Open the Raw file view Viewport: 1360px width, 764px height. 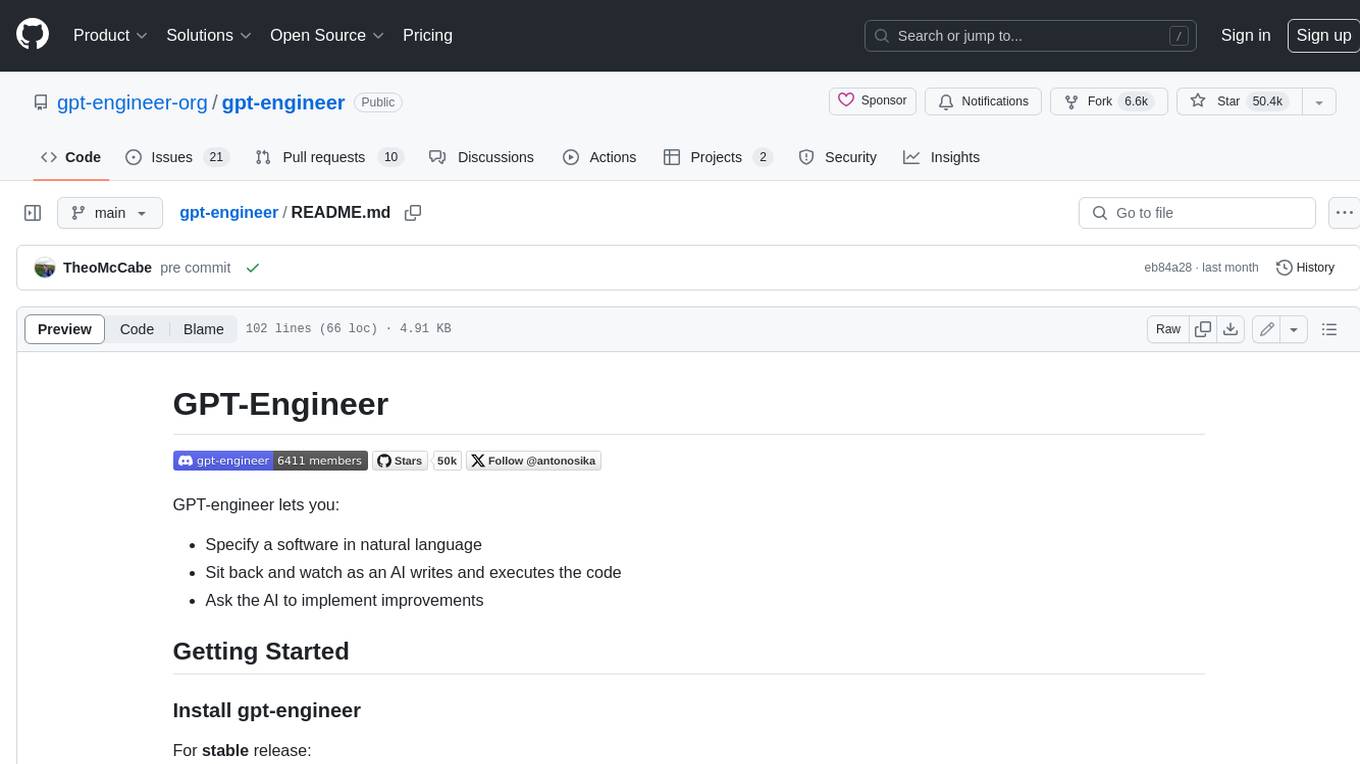click(1168, 329)
